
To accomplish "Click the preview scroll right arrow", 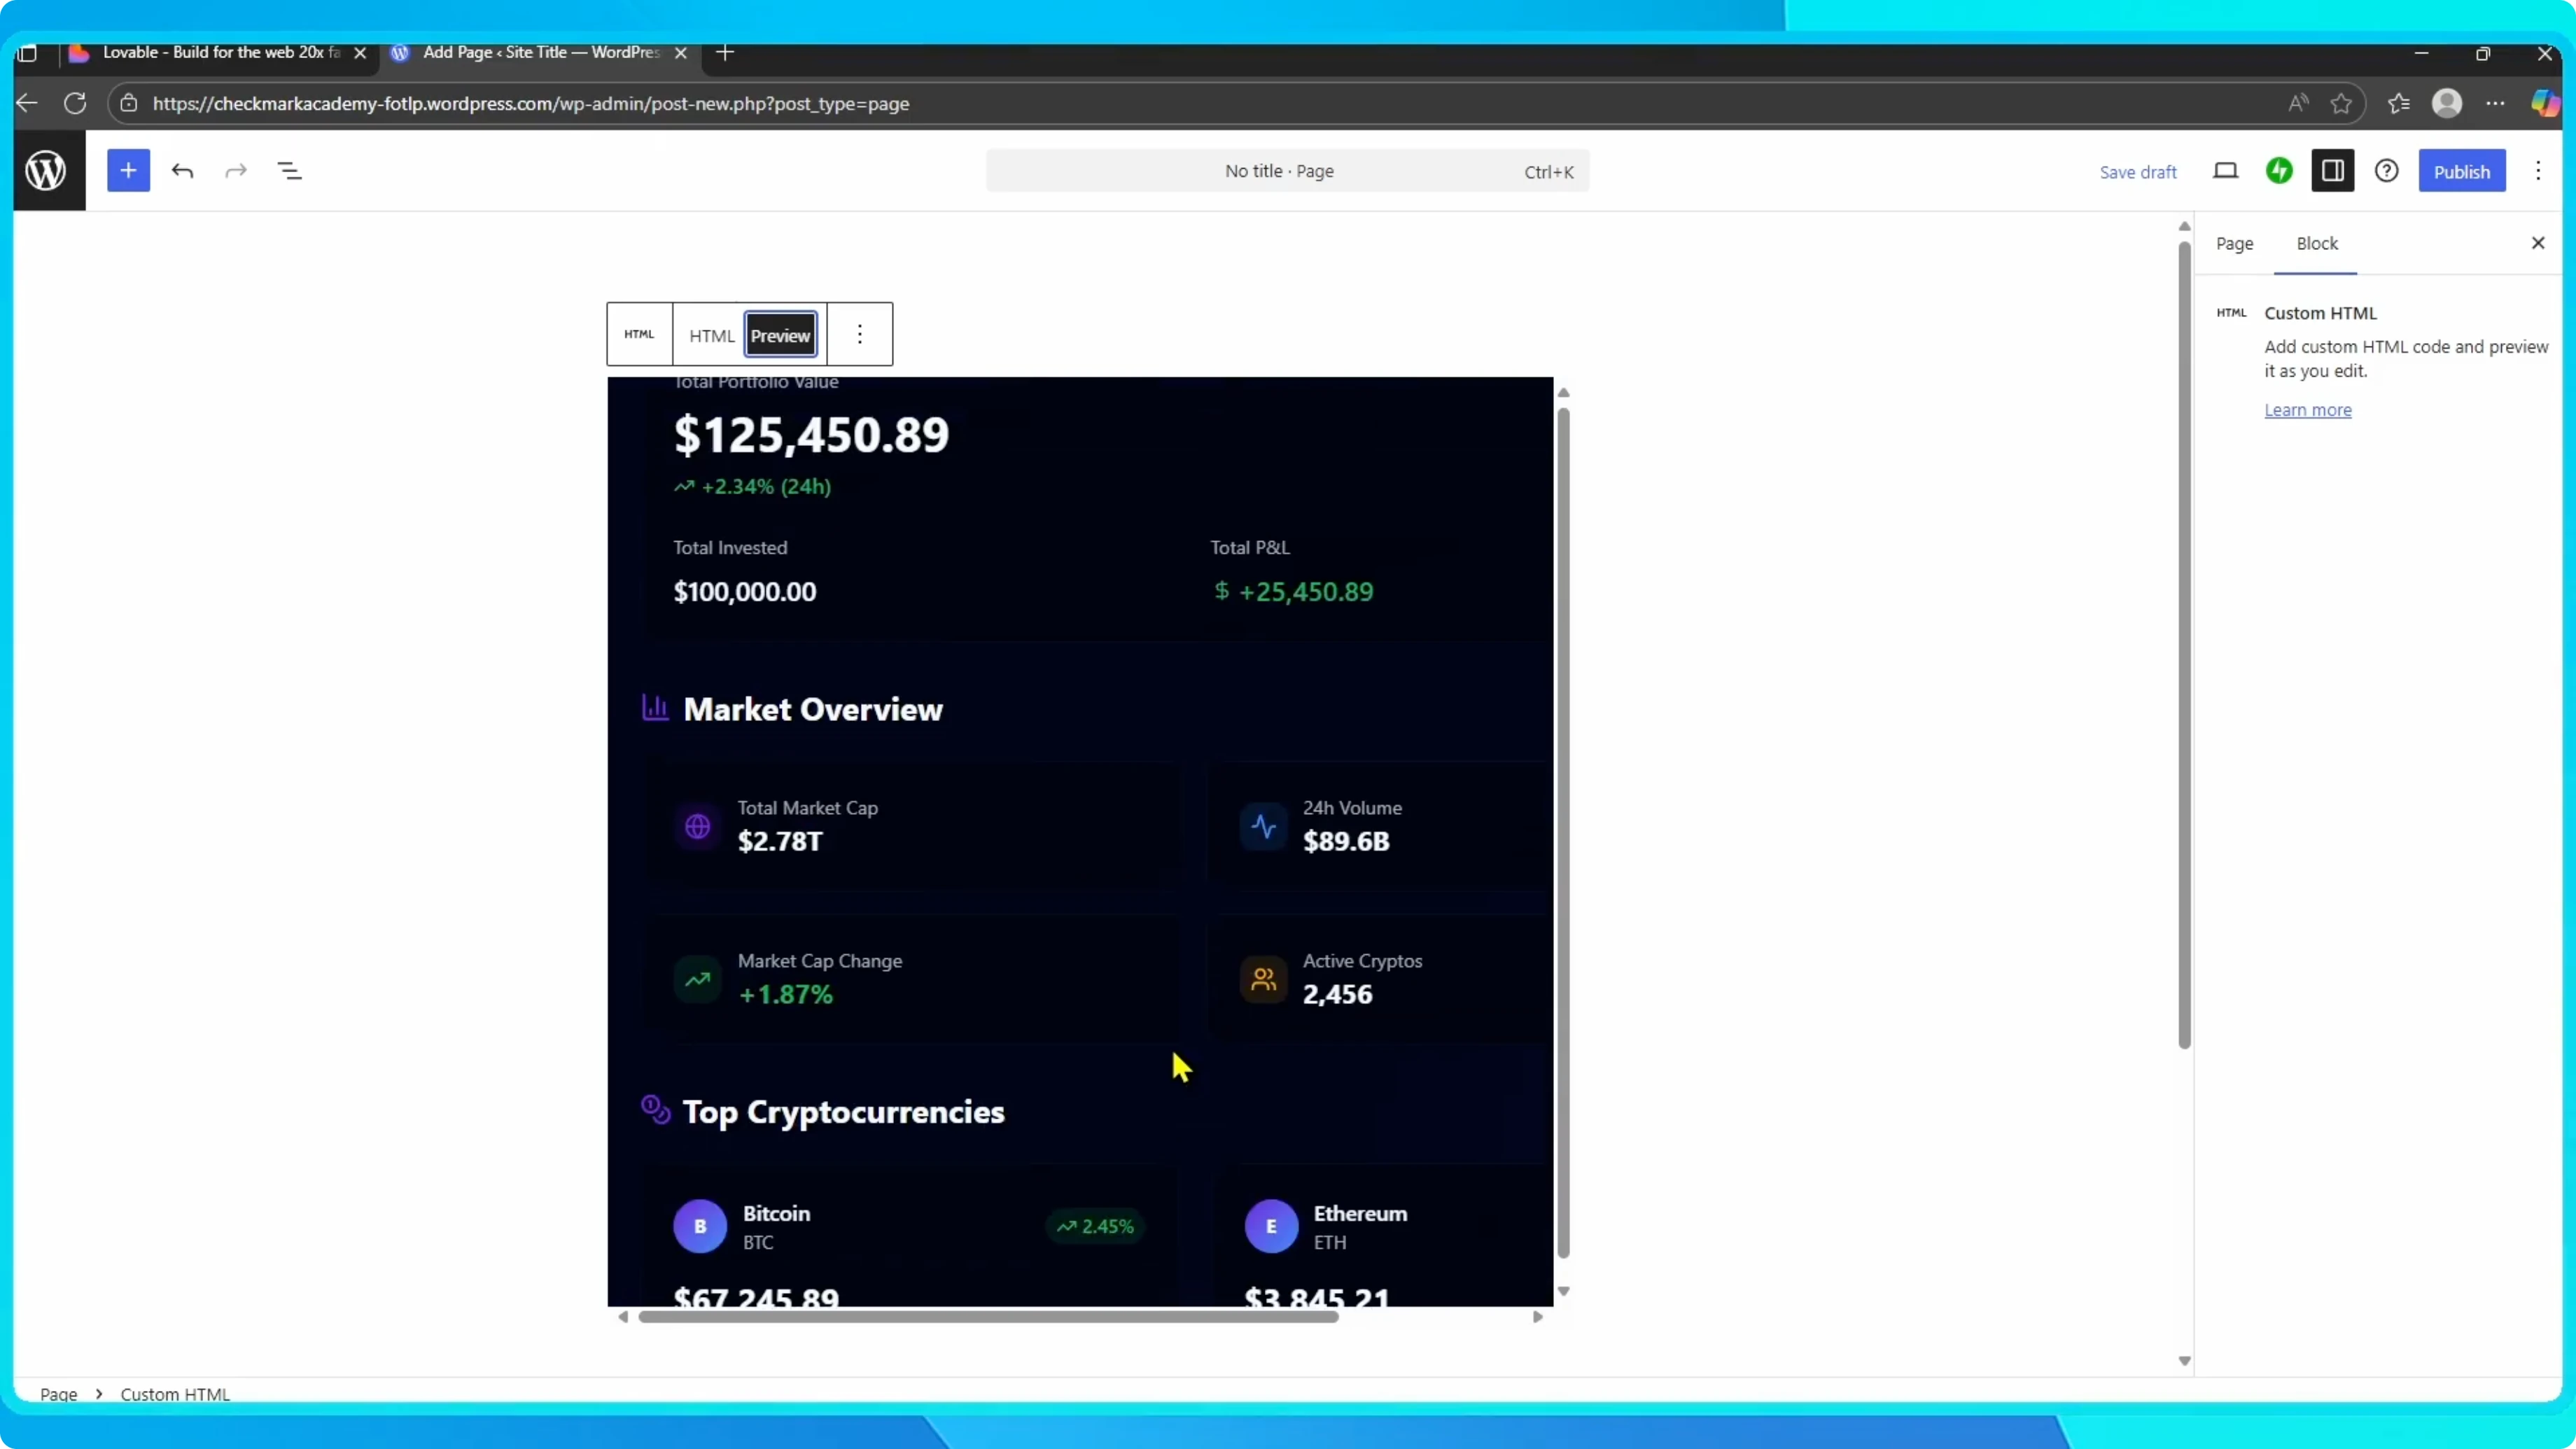I will [x=1538, y=1317].
